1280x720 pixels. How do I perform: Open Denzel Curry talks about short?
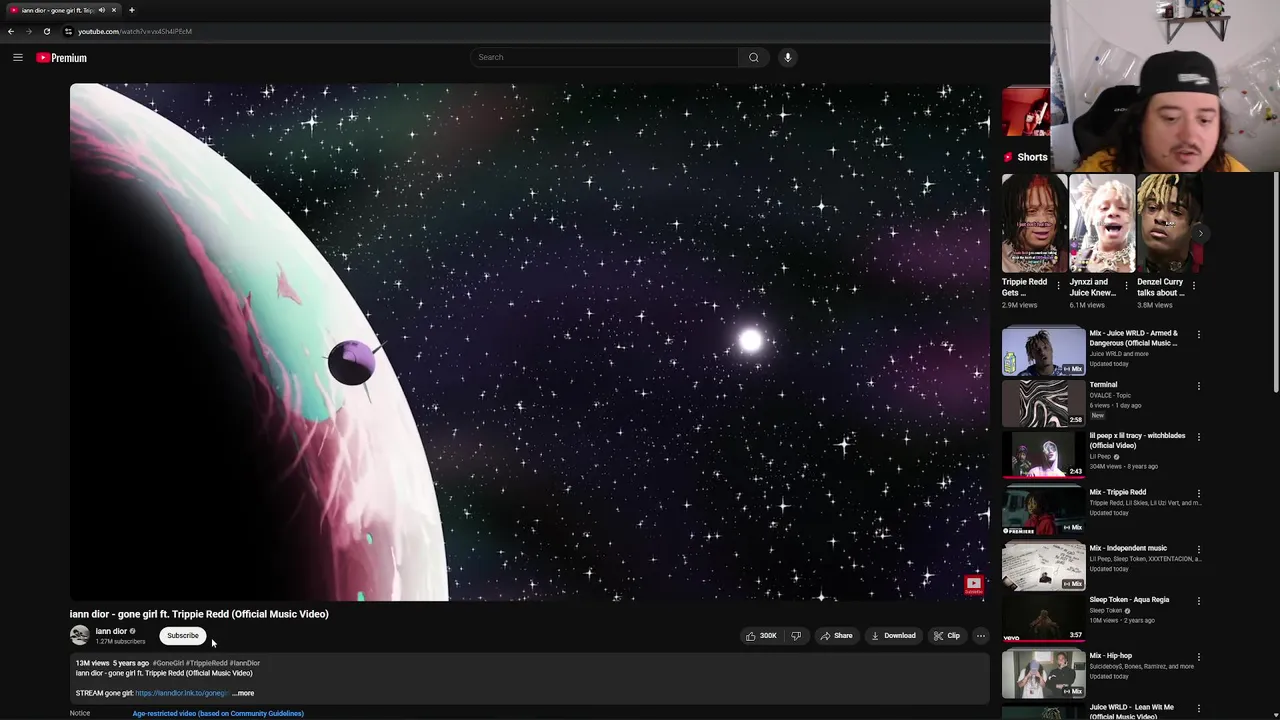coord(1169,224)
